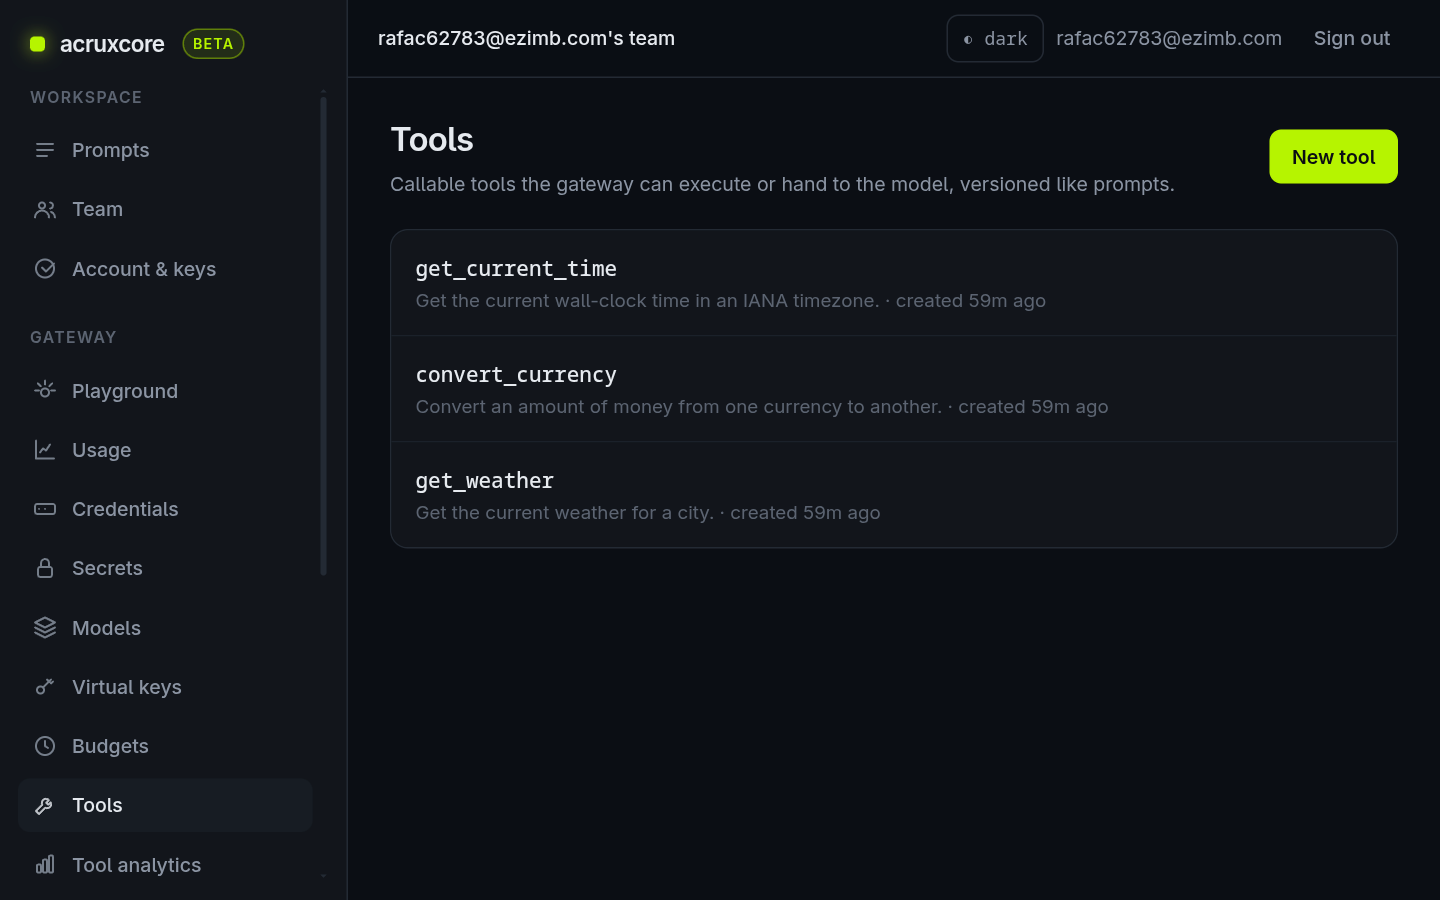Viewport: 1440px width, 900px height.
Task: Click the Models layers icon
Action: [x=45, y=628]
